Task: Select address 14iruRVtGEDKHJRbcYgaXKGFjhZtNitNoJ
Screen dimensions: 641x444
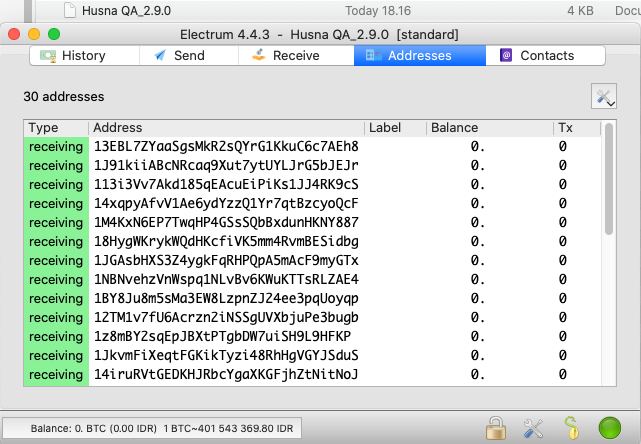Action: (226, 374)
